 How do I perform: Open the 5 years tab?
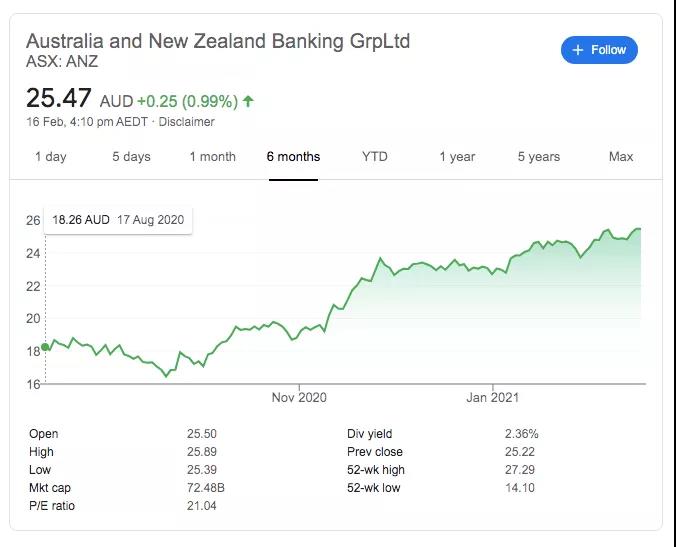pos(538,156)
